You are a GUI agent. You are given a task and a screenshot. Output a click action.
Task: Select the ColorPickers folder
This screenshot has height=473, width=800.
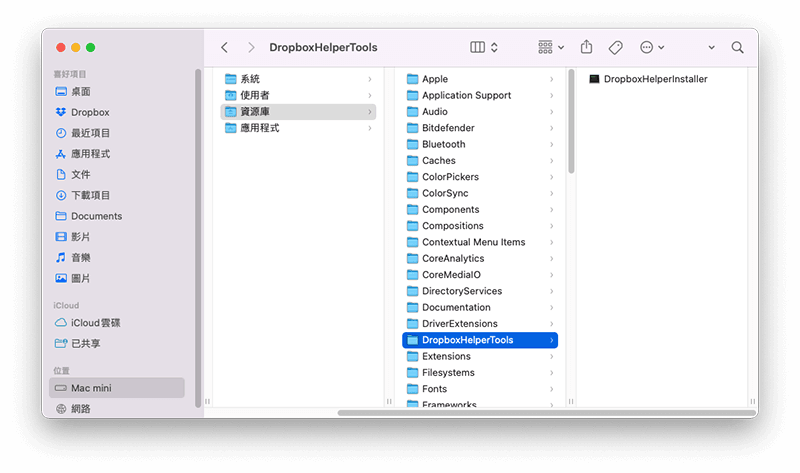pyautogui.click(x=480, y=177)
